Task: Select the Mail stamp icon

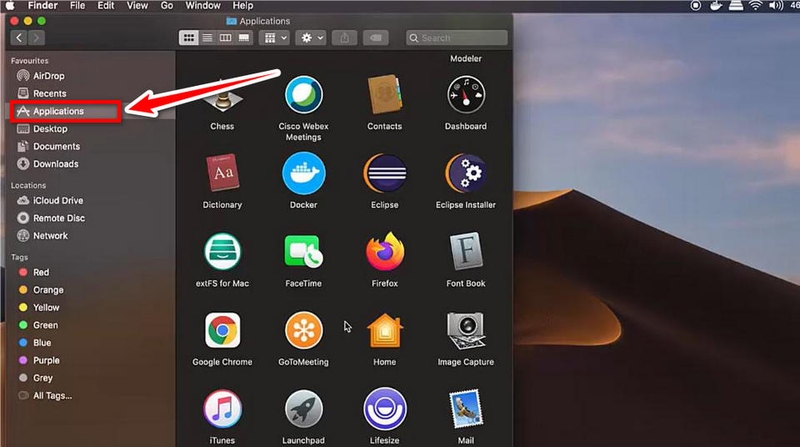Action: point(466,409)
